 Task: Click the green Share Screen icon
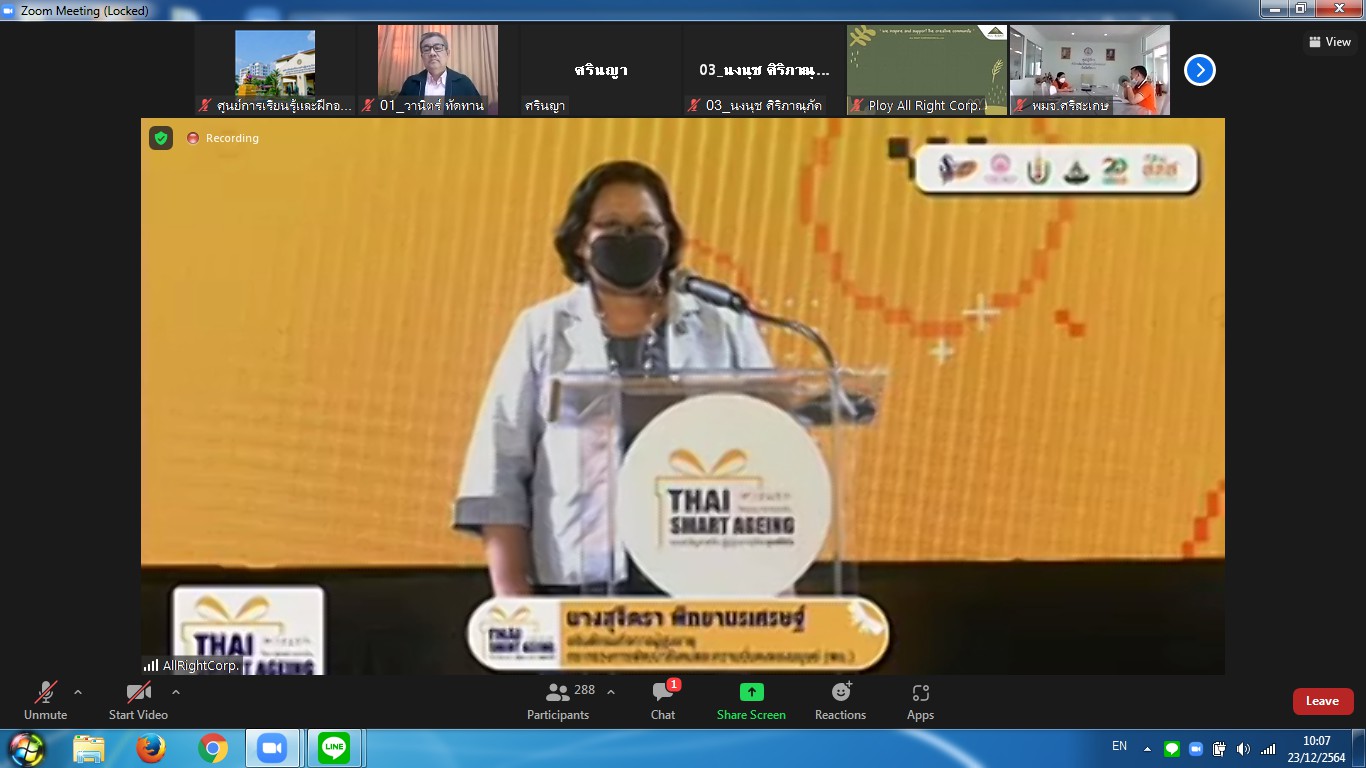751,692
